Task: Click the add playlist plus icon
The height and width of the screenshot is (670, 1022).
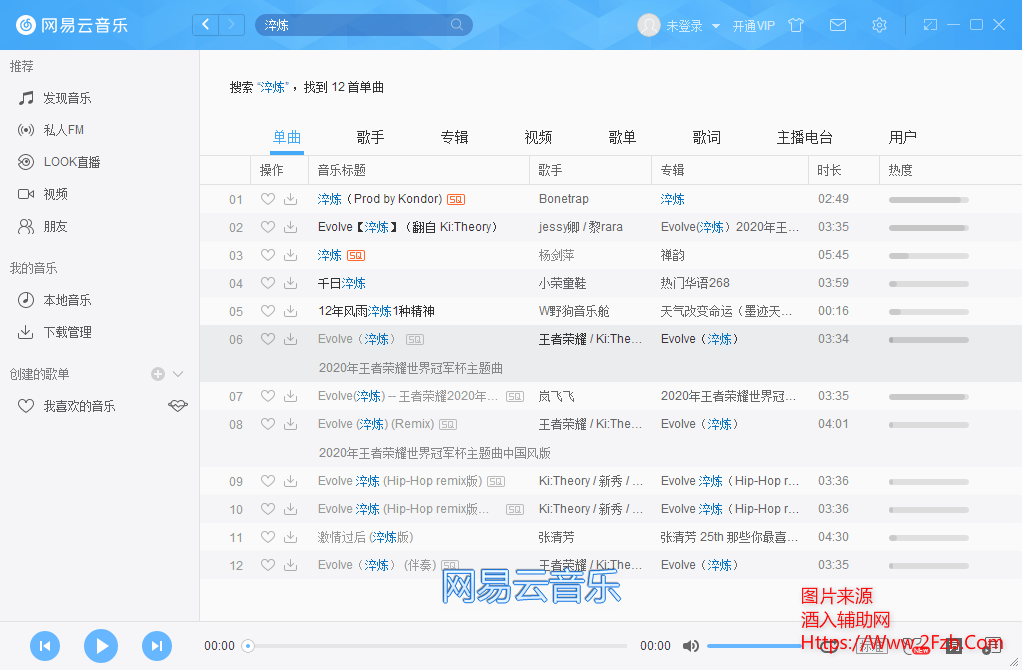Action: pyautogui.click(x=158, y=374)
